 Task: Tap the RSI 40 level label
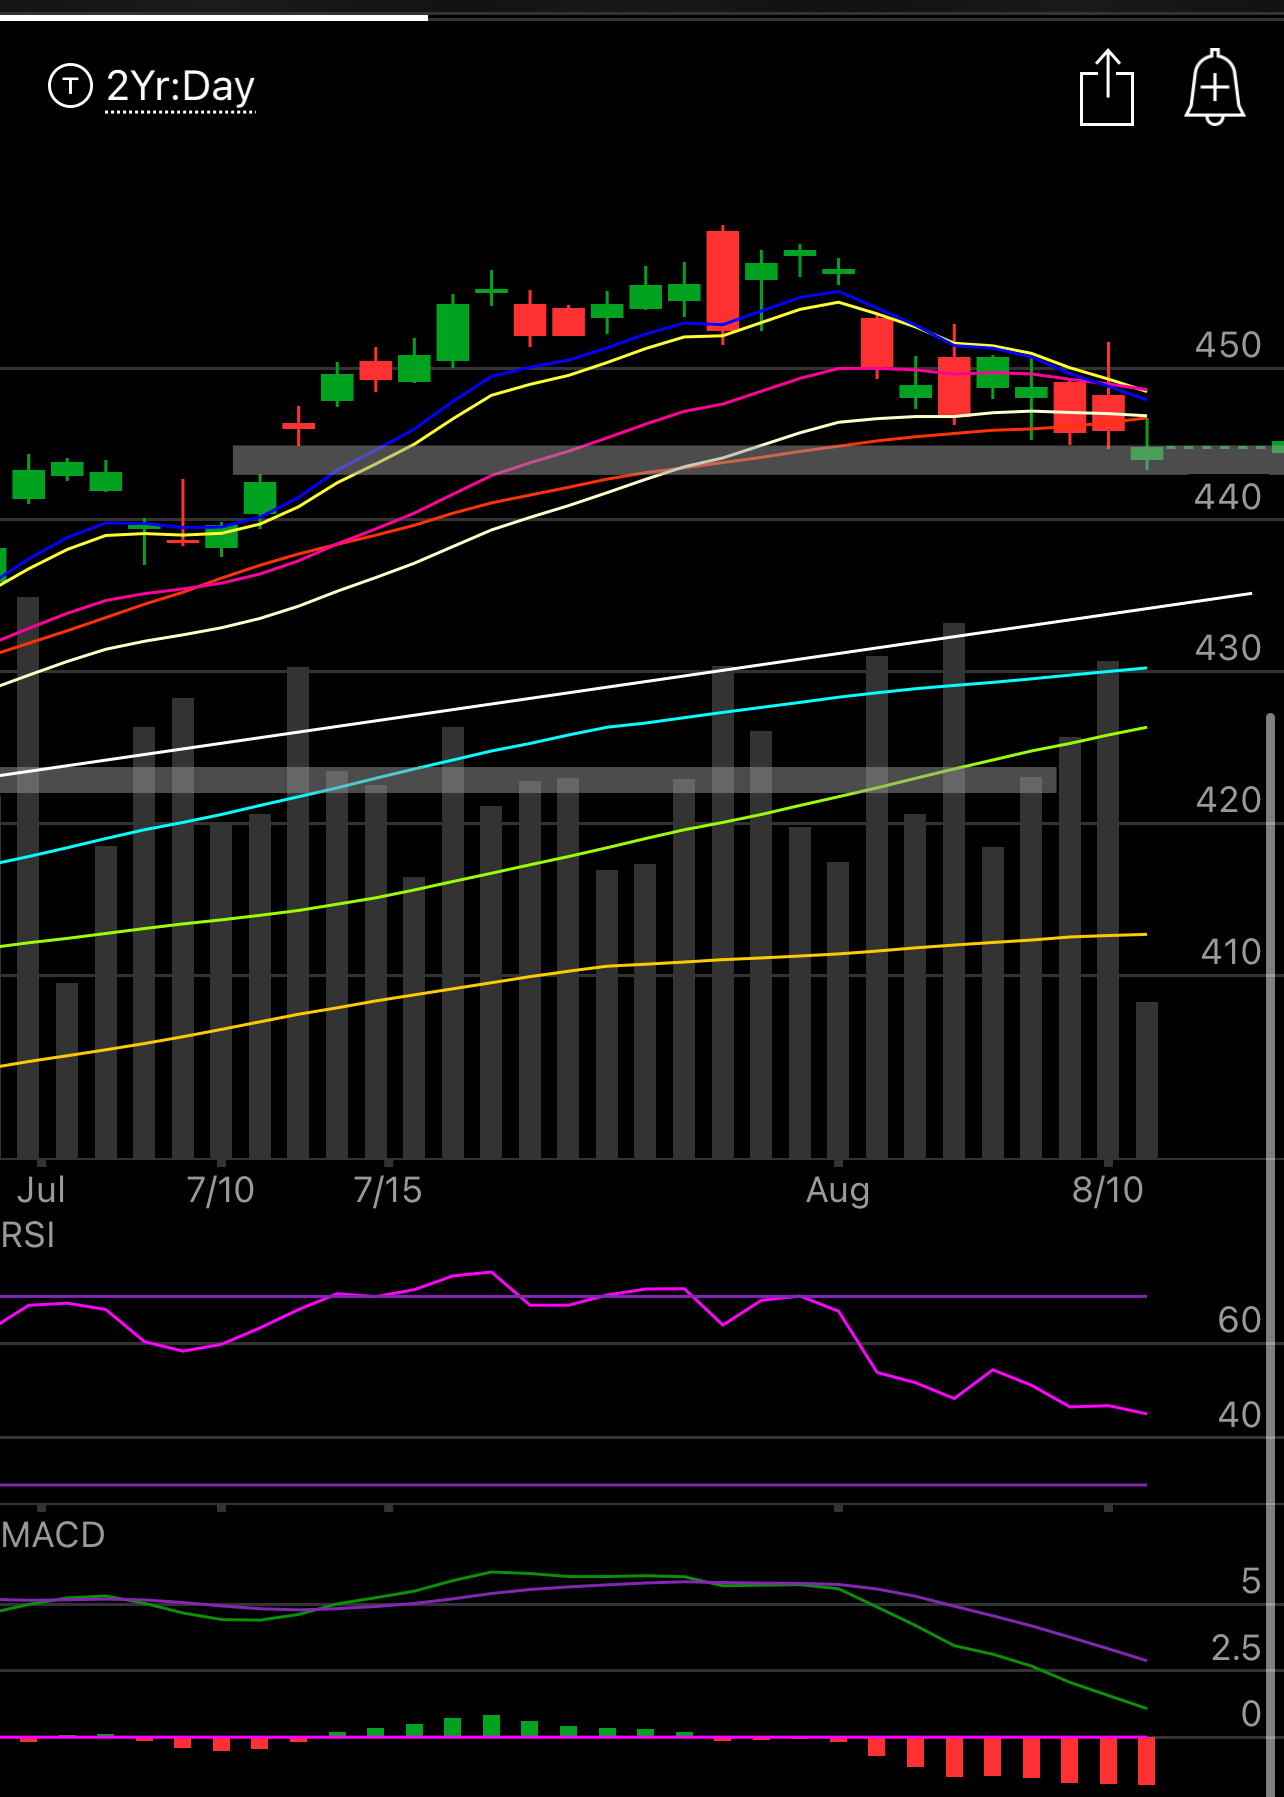[x=1239, y=1415]
